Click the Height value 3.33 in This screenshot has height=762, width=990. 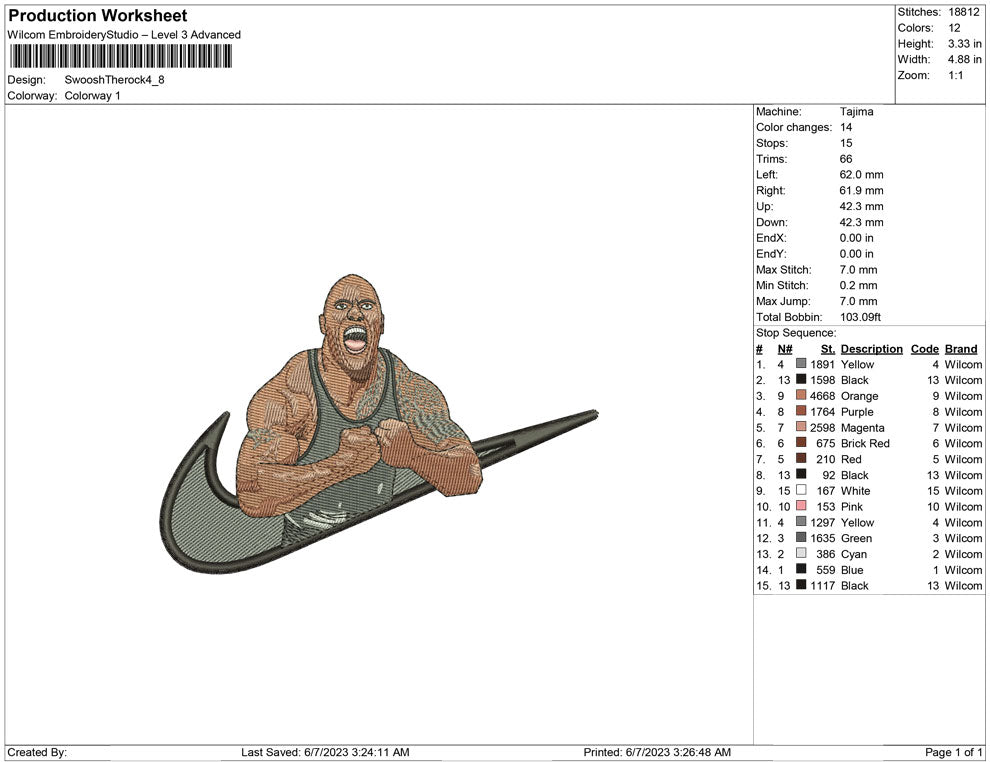tap(964, 44)
